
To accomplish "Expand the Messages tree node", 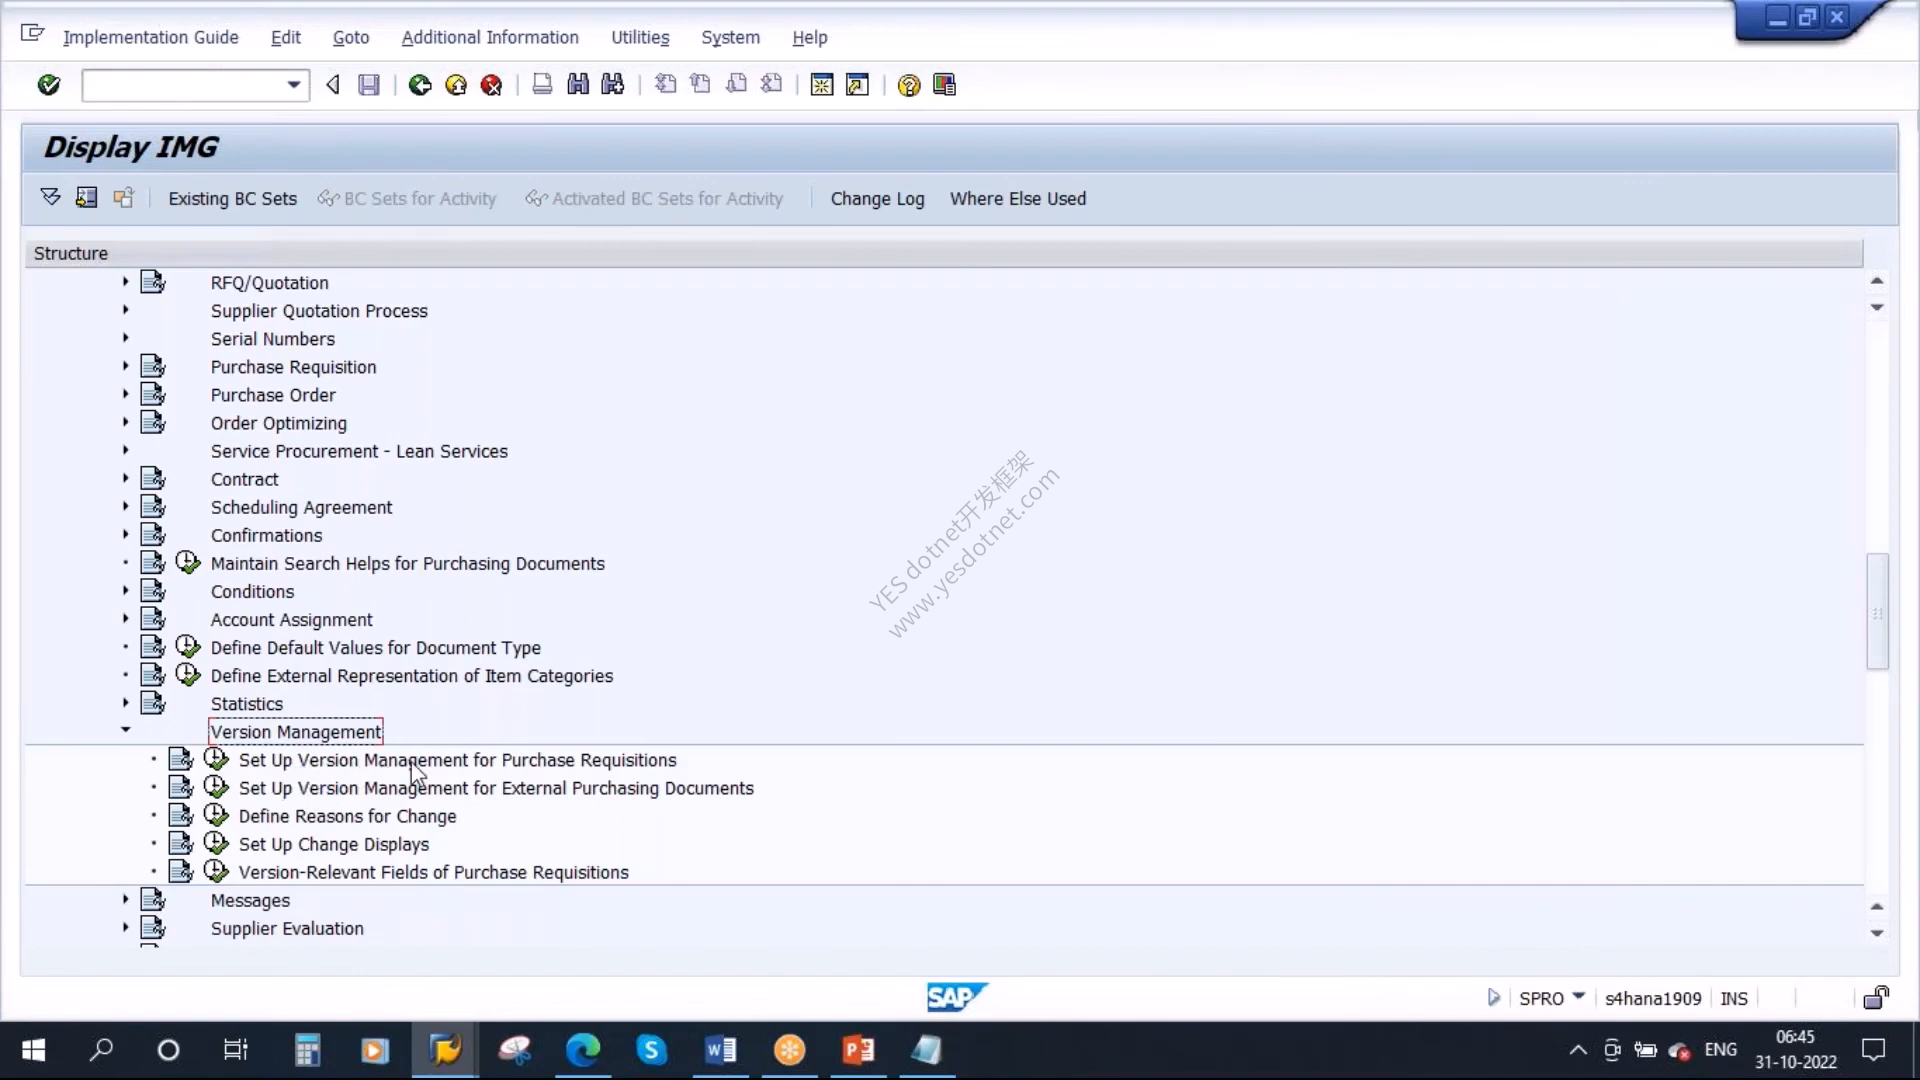I will pos(125,899).
